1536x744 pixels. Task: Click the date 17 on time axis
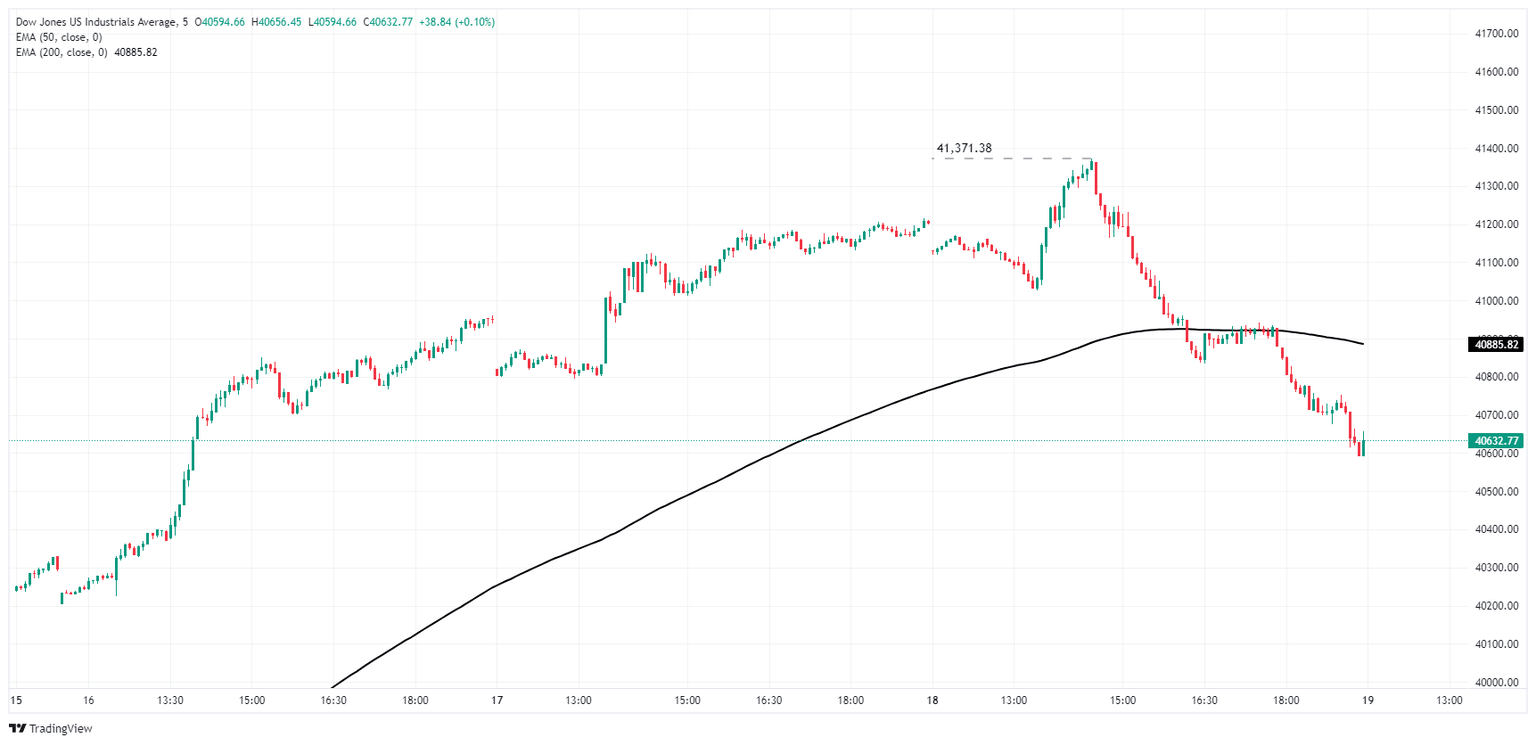[x=497, y=701]
